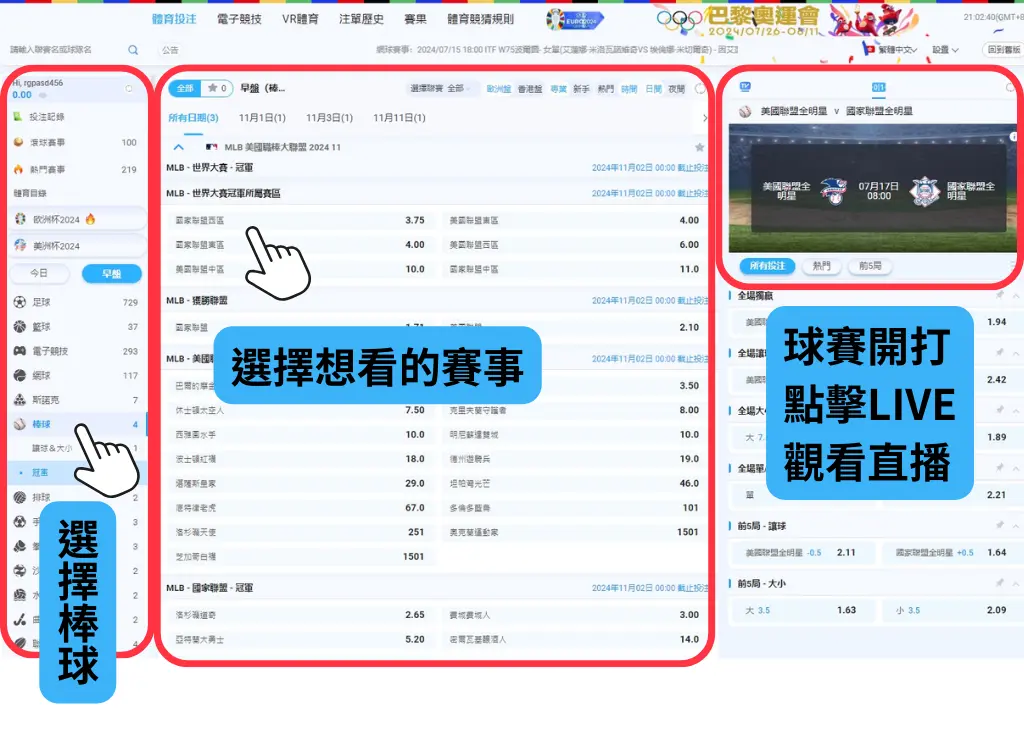The height and width of the screenshot is (732, 1024).
Task: Select 足球 football sport icon
Action: click(x=20, y=302)
